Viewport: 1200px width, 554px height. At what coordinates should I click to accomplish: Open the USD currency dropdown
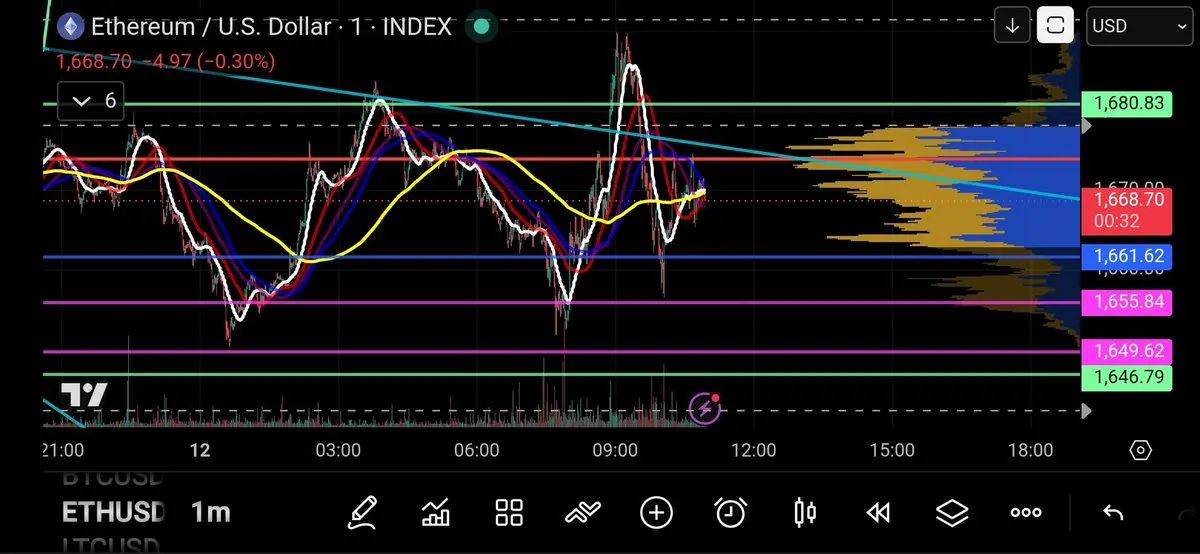(1138, 26)
